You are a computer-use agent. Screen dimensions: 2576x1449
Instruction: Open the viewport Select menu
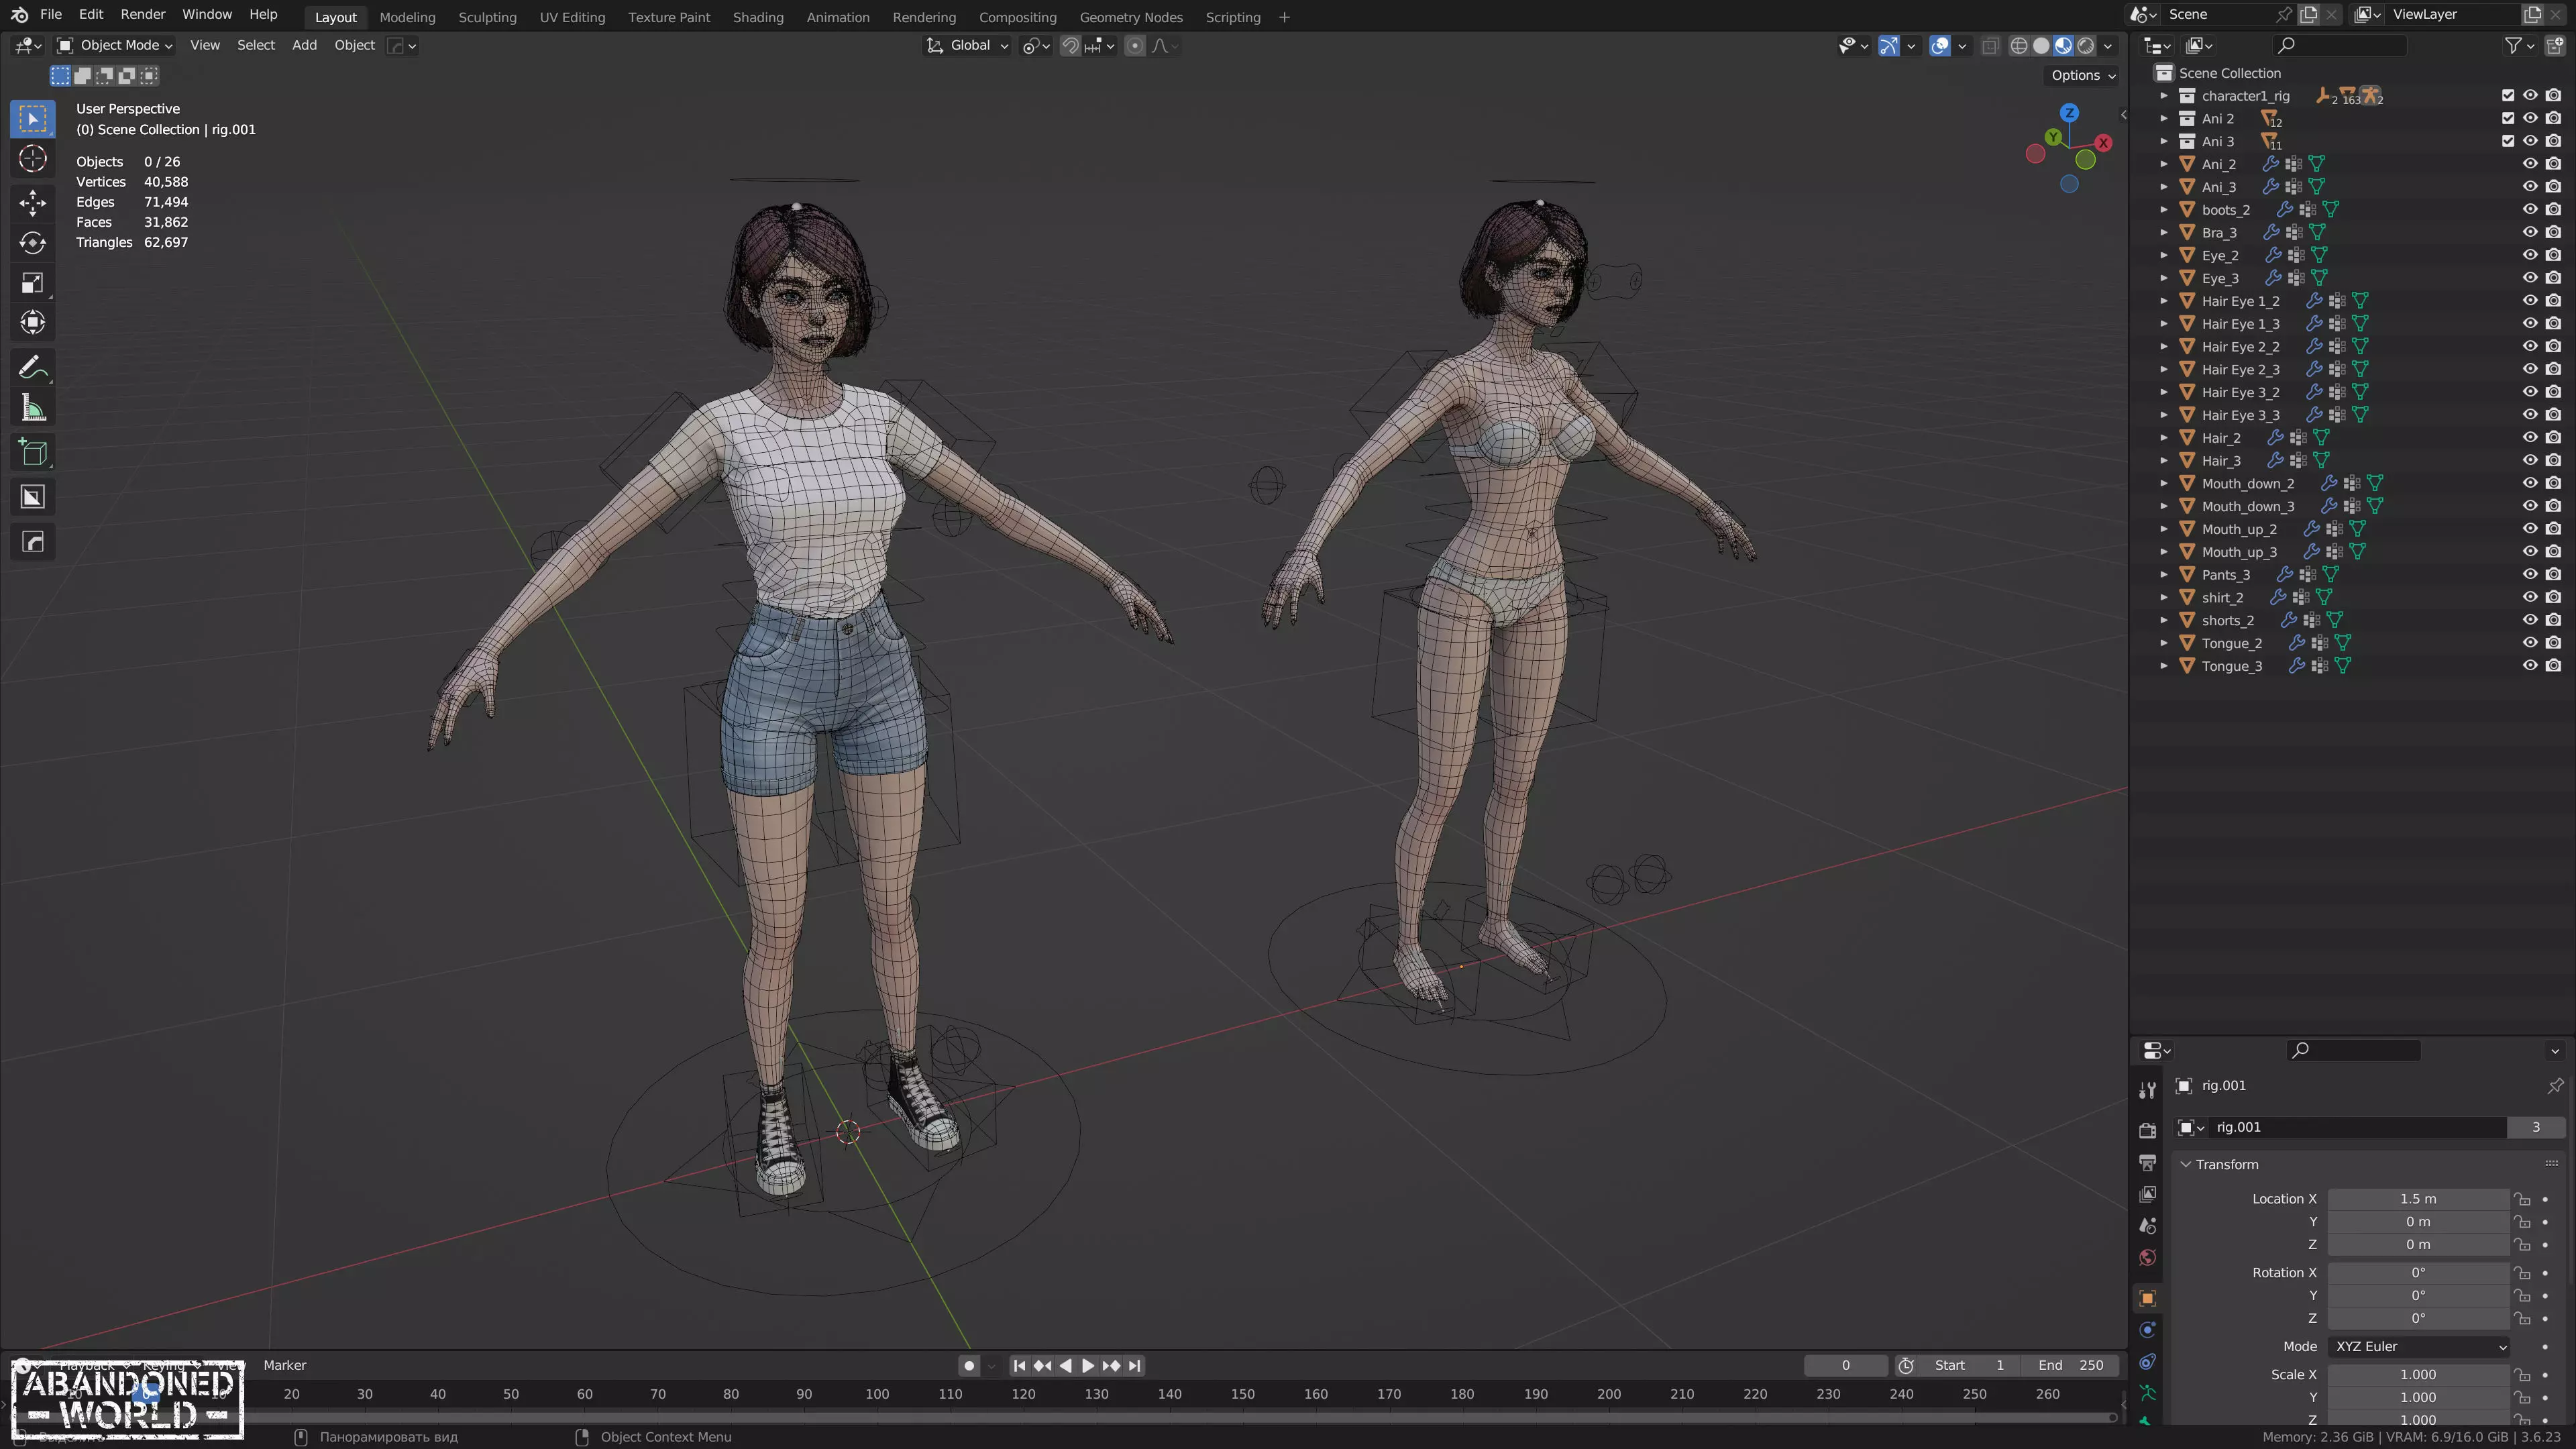tap(255, 45)
